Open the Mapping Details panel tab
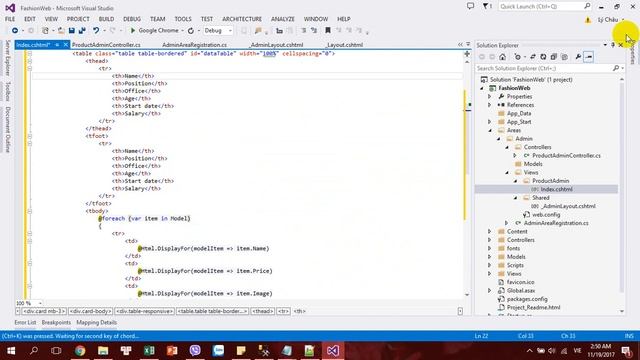The width and height of the screenshot is (640, 360). pyautogui.click(x=97, y=322)
